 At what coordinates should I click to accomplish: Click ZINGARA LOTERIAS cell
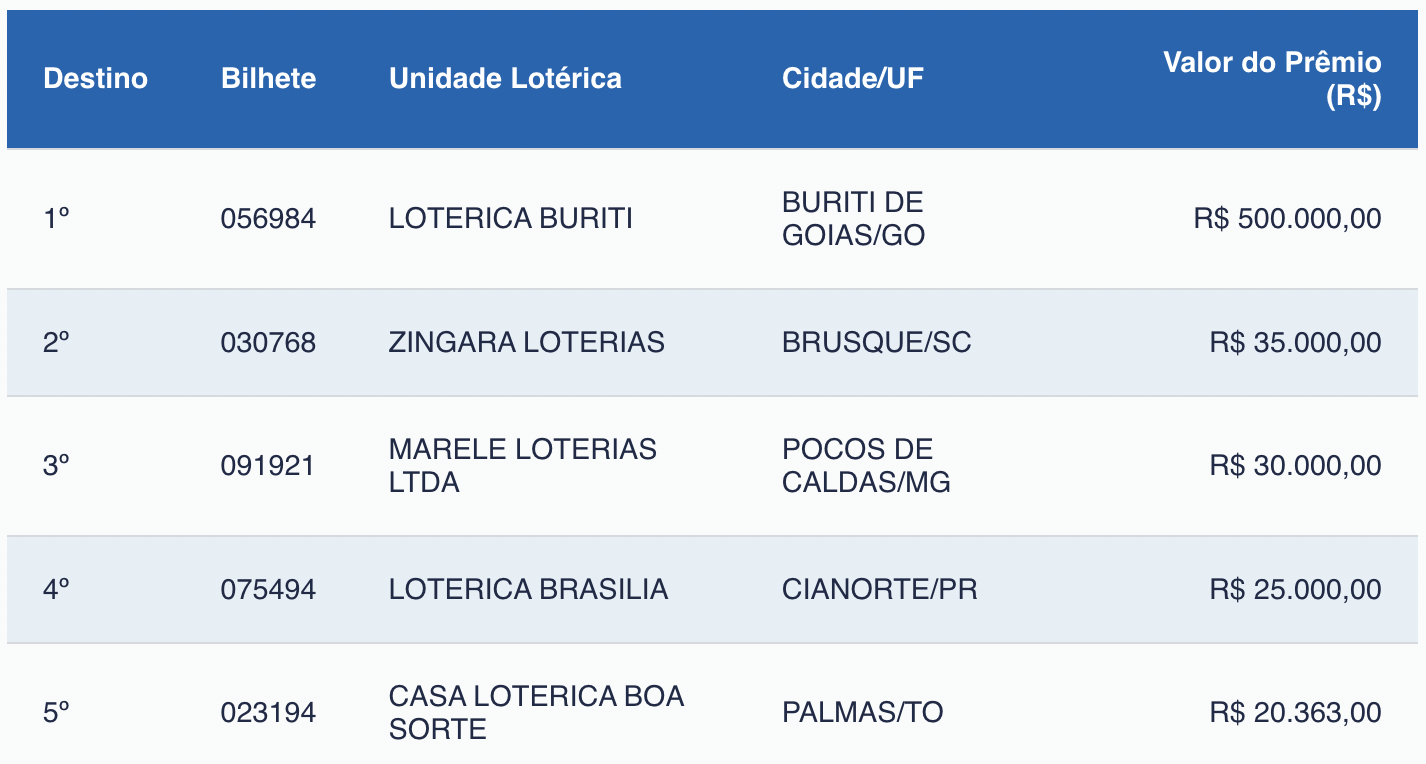point(526,343)
